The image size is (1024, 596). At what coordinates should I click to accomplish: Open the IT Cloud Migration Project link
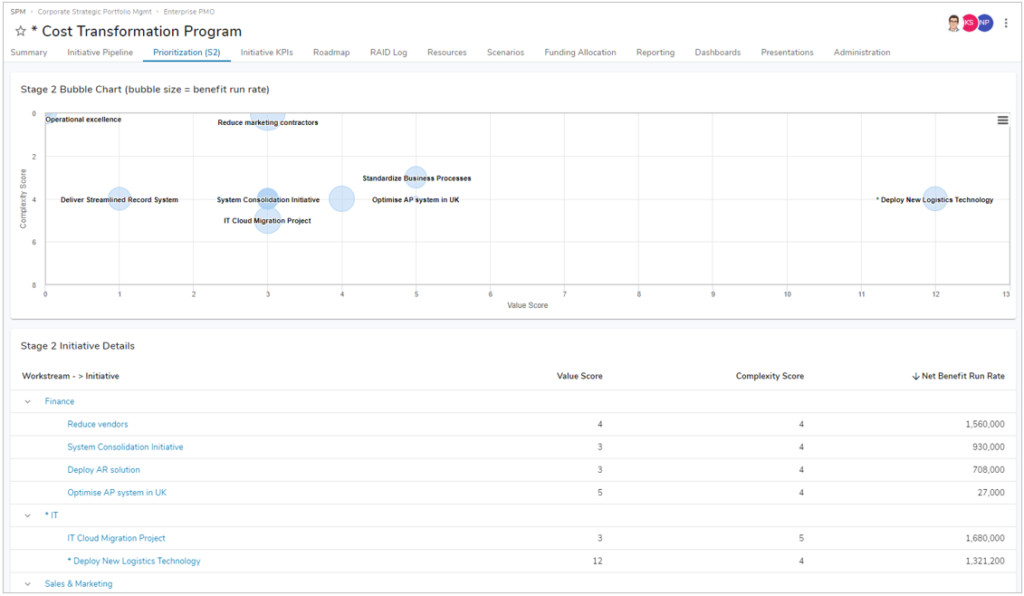[x=117, y=538]
